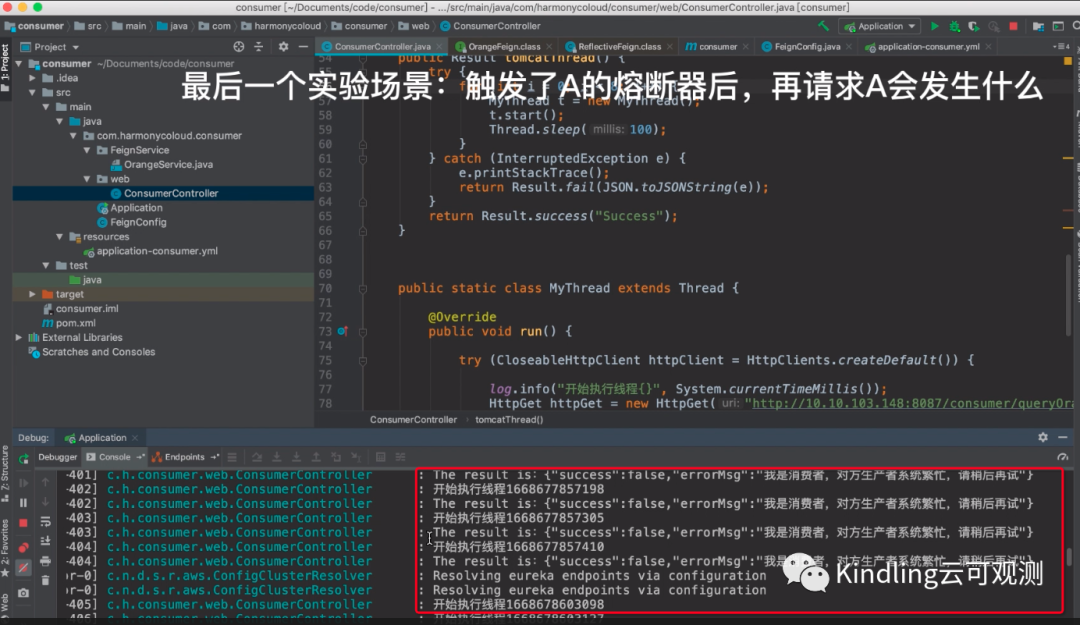Run with coverage using the shield icon
The image size is (1080, 625).
(x=974, y=26)
